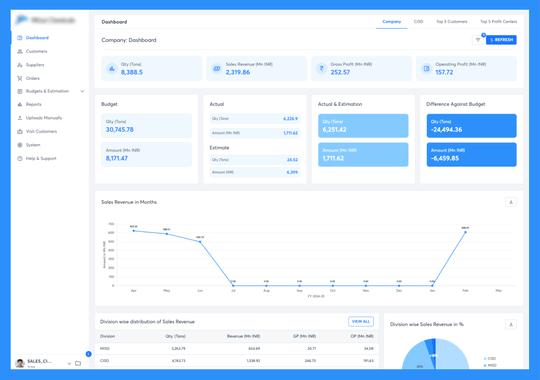Click the Budget Qty value 30,745.78
The height and width of the screenshot is (380, 540).
(x=120, y=130)
